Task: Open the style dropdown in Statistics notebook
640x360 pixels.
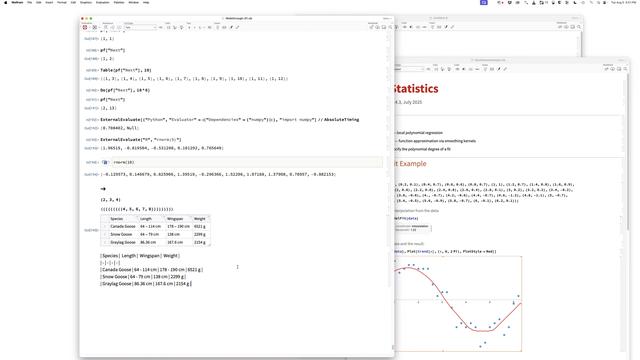Action: click(409, 69)
